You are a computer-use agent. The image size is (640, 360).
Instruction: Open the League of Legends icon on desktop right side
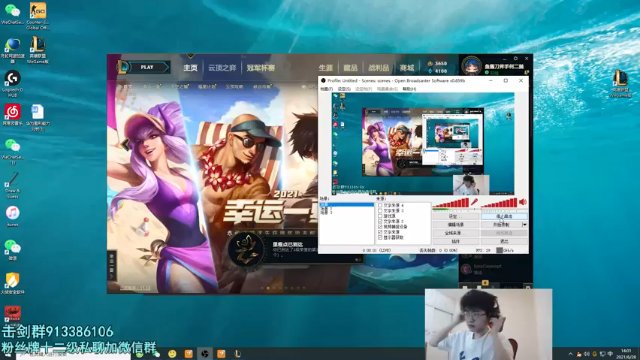(x=621, y=83)
